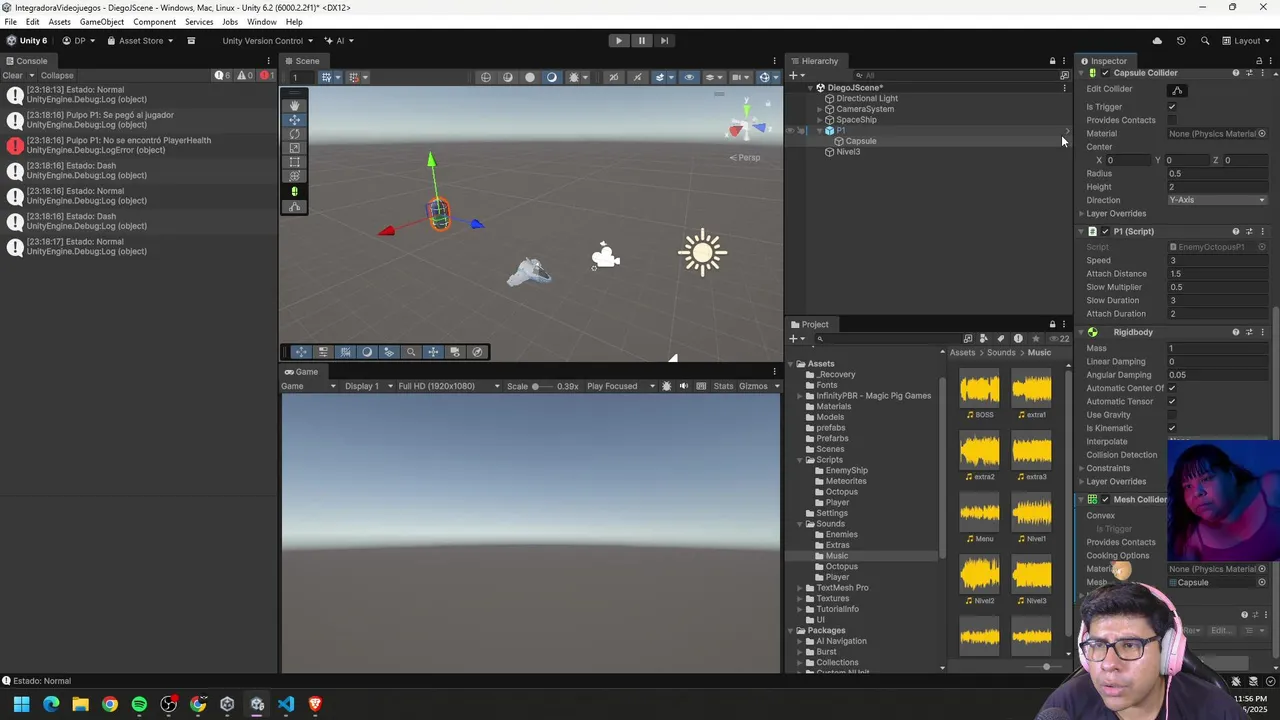Select the BOSS audio clip thumbnail

[979, 389]
